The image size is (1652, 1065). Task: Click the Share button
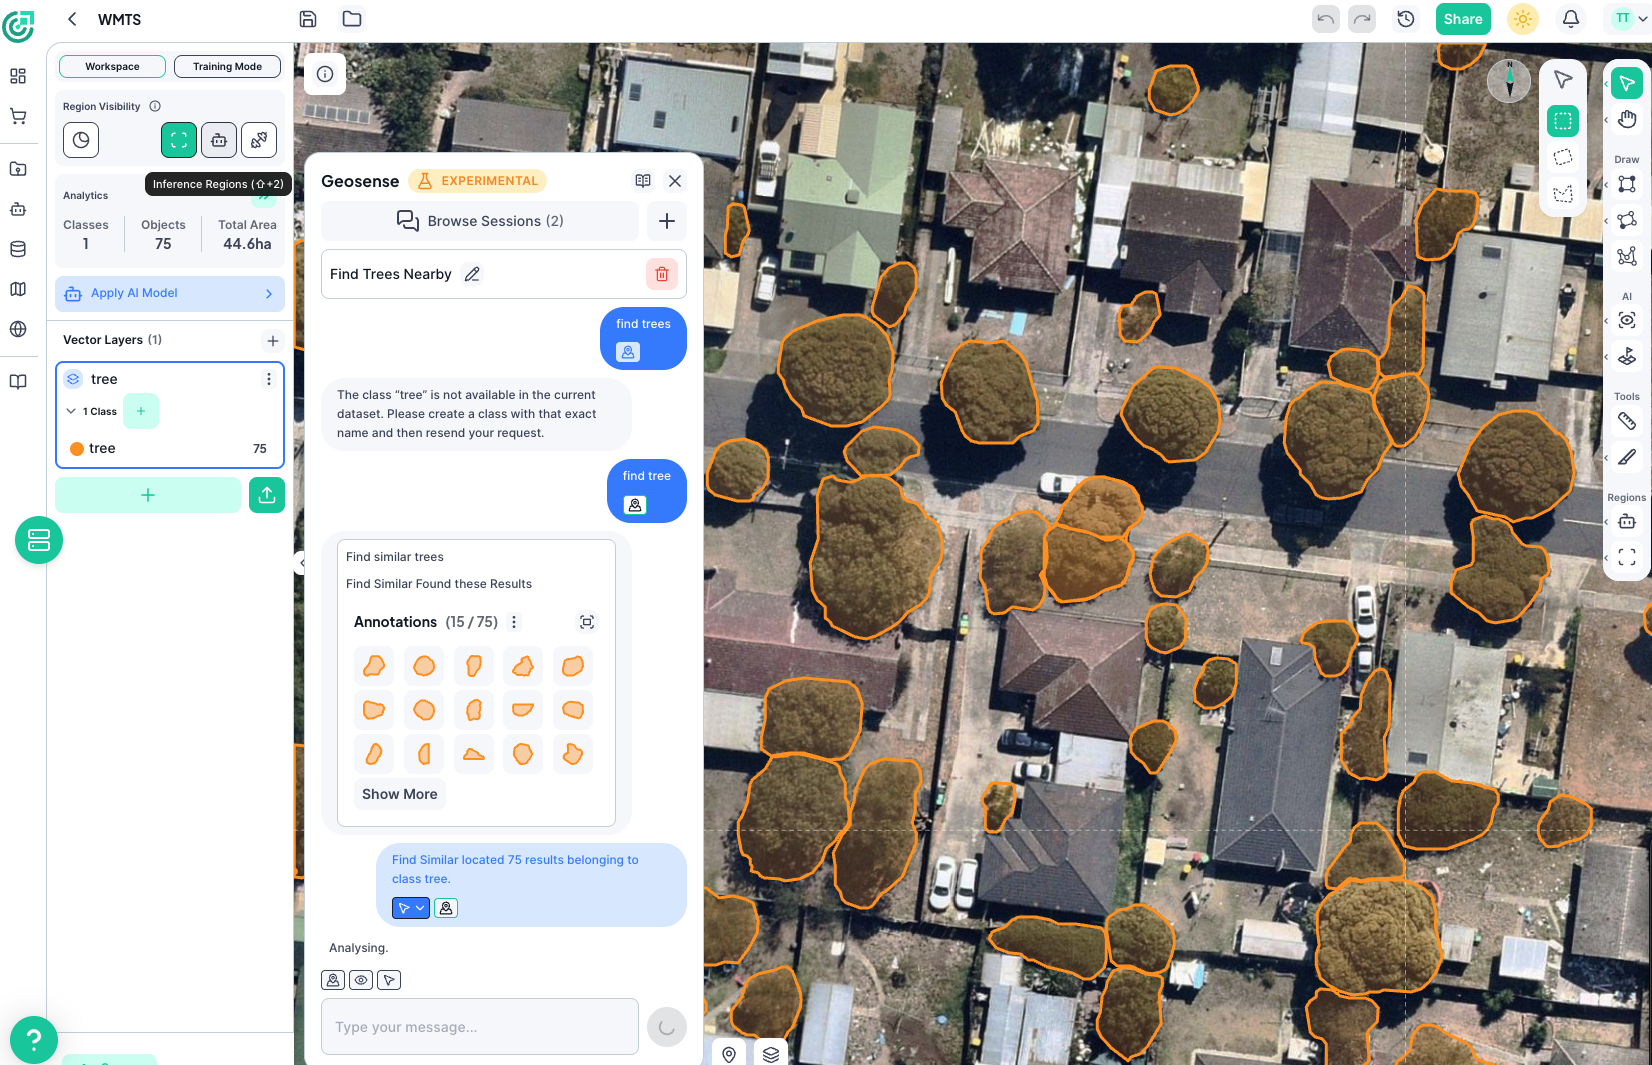(1463, 19)
